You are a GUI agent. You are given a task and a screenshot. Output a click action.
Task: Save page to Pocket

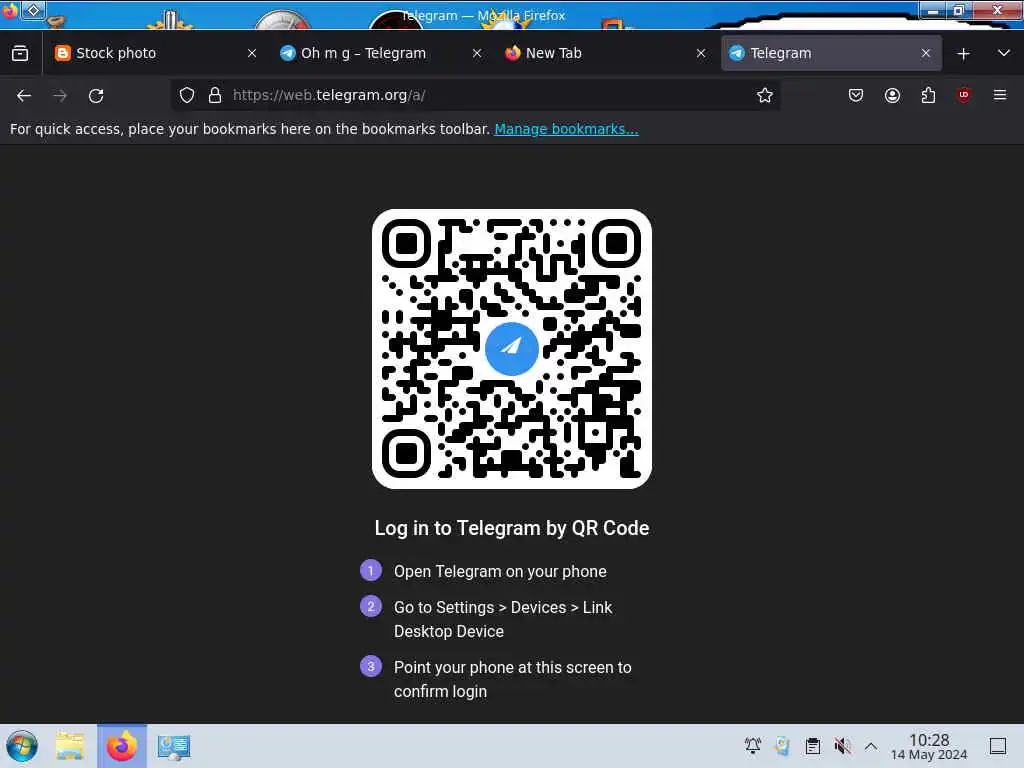click(x=856, y=95)
